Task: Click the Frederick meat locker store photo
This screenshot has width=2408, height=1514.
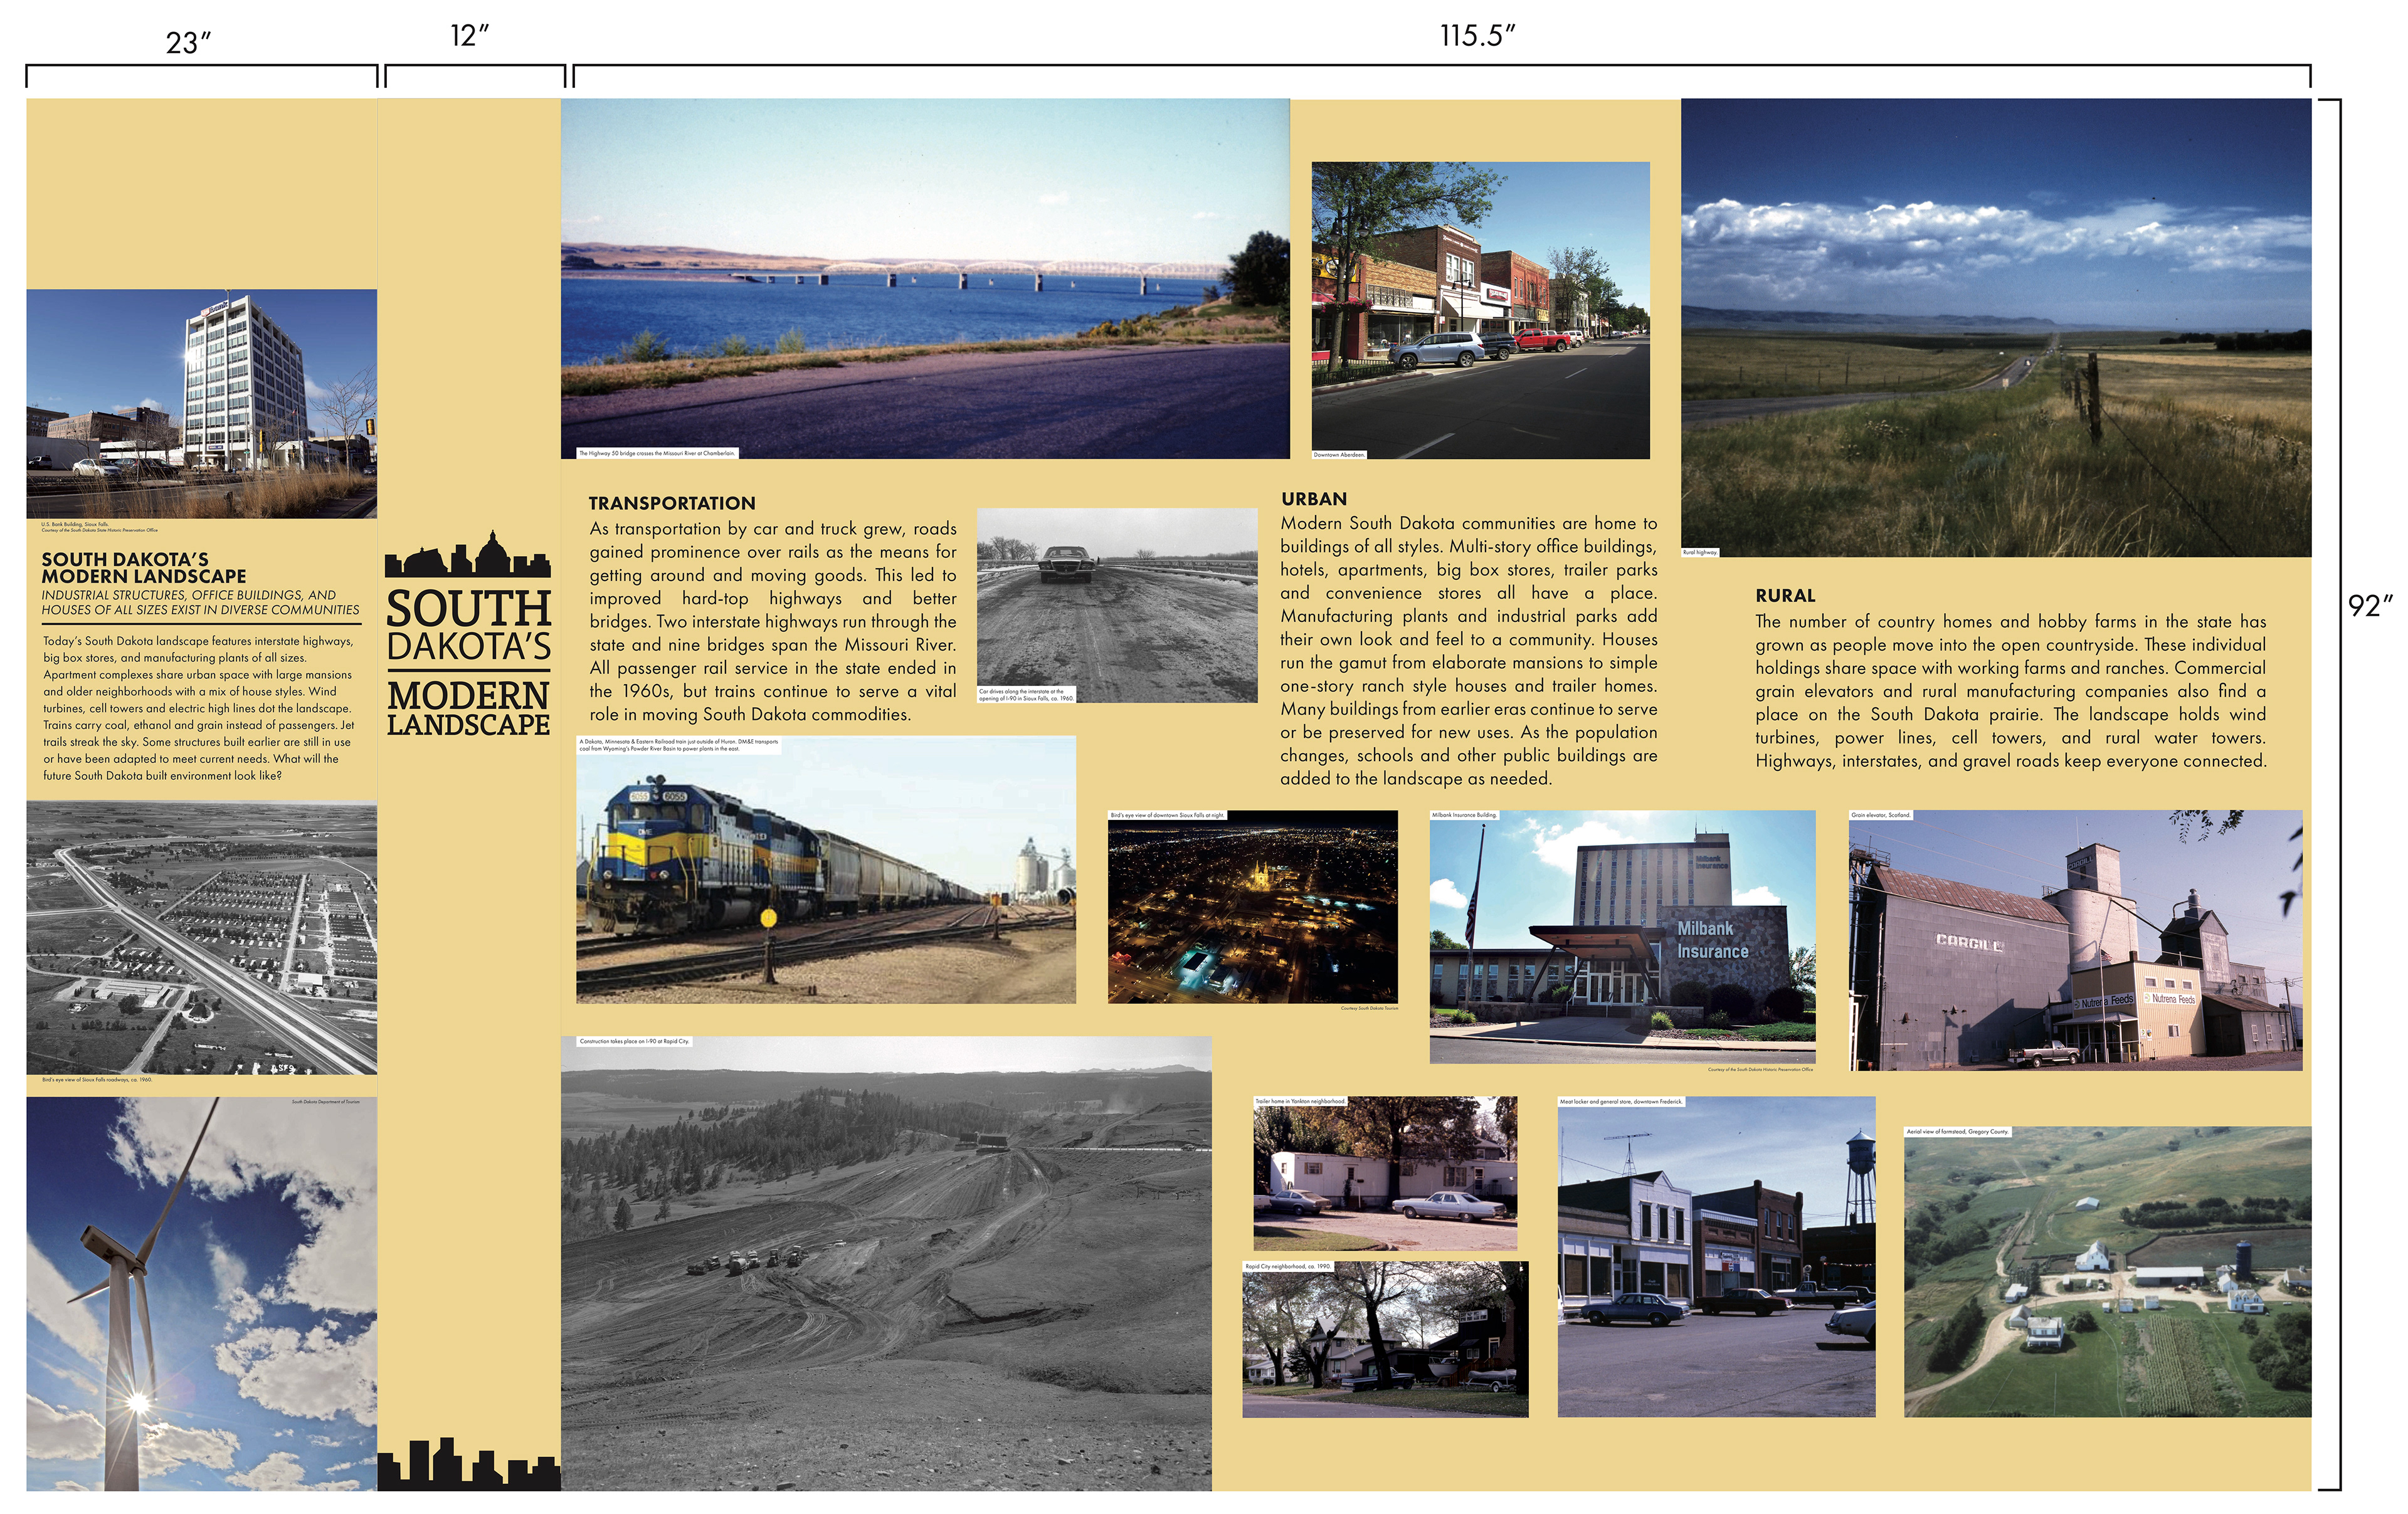Action: 1716,1256
